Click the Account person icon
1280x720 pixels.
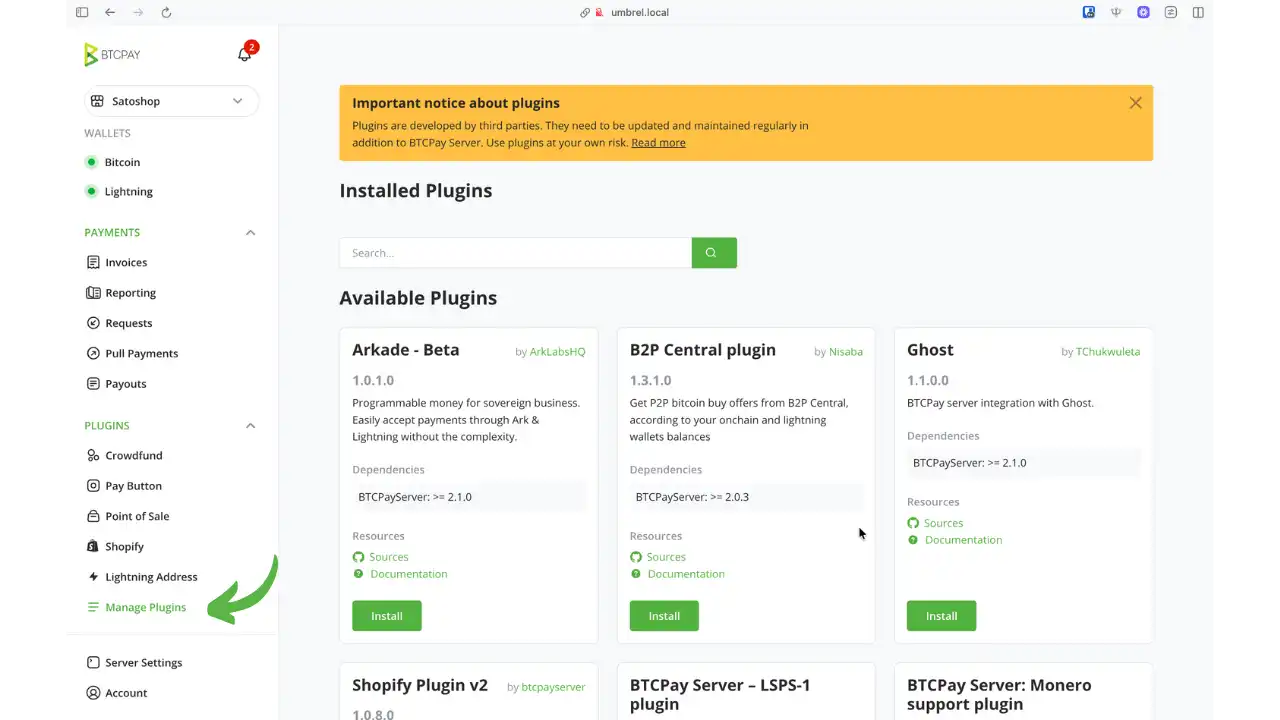[91, 692]
